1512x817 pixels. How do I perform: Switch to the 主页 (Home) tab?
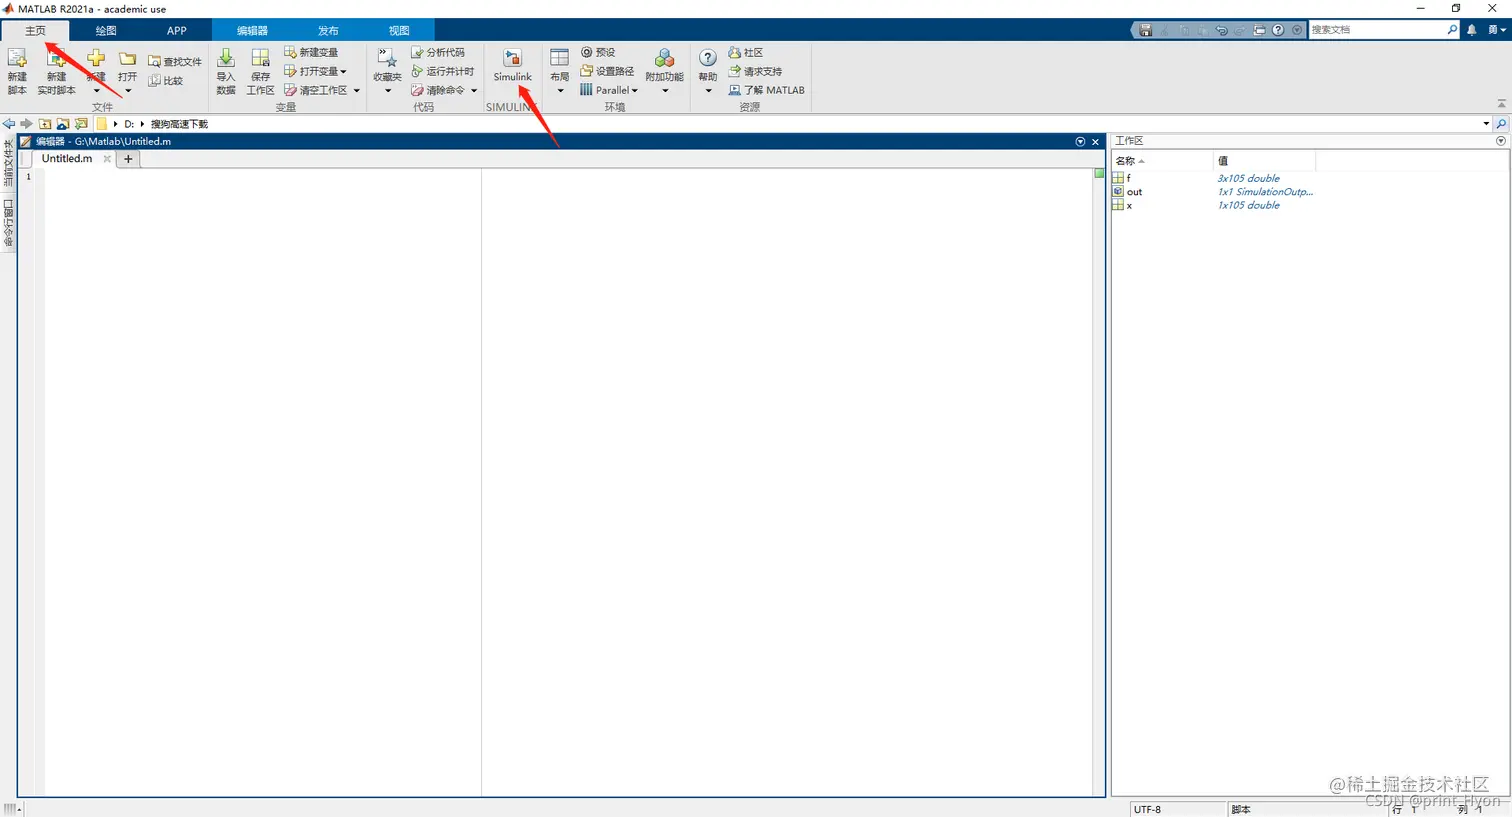[x=35, y=30]
